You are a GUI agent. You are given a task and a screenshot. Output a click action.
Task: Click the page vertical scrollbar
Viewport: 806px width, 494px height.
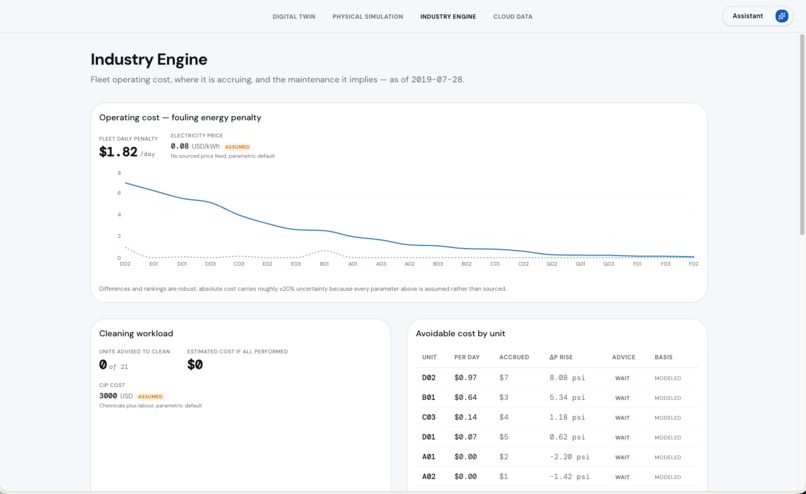pos(802,135)
